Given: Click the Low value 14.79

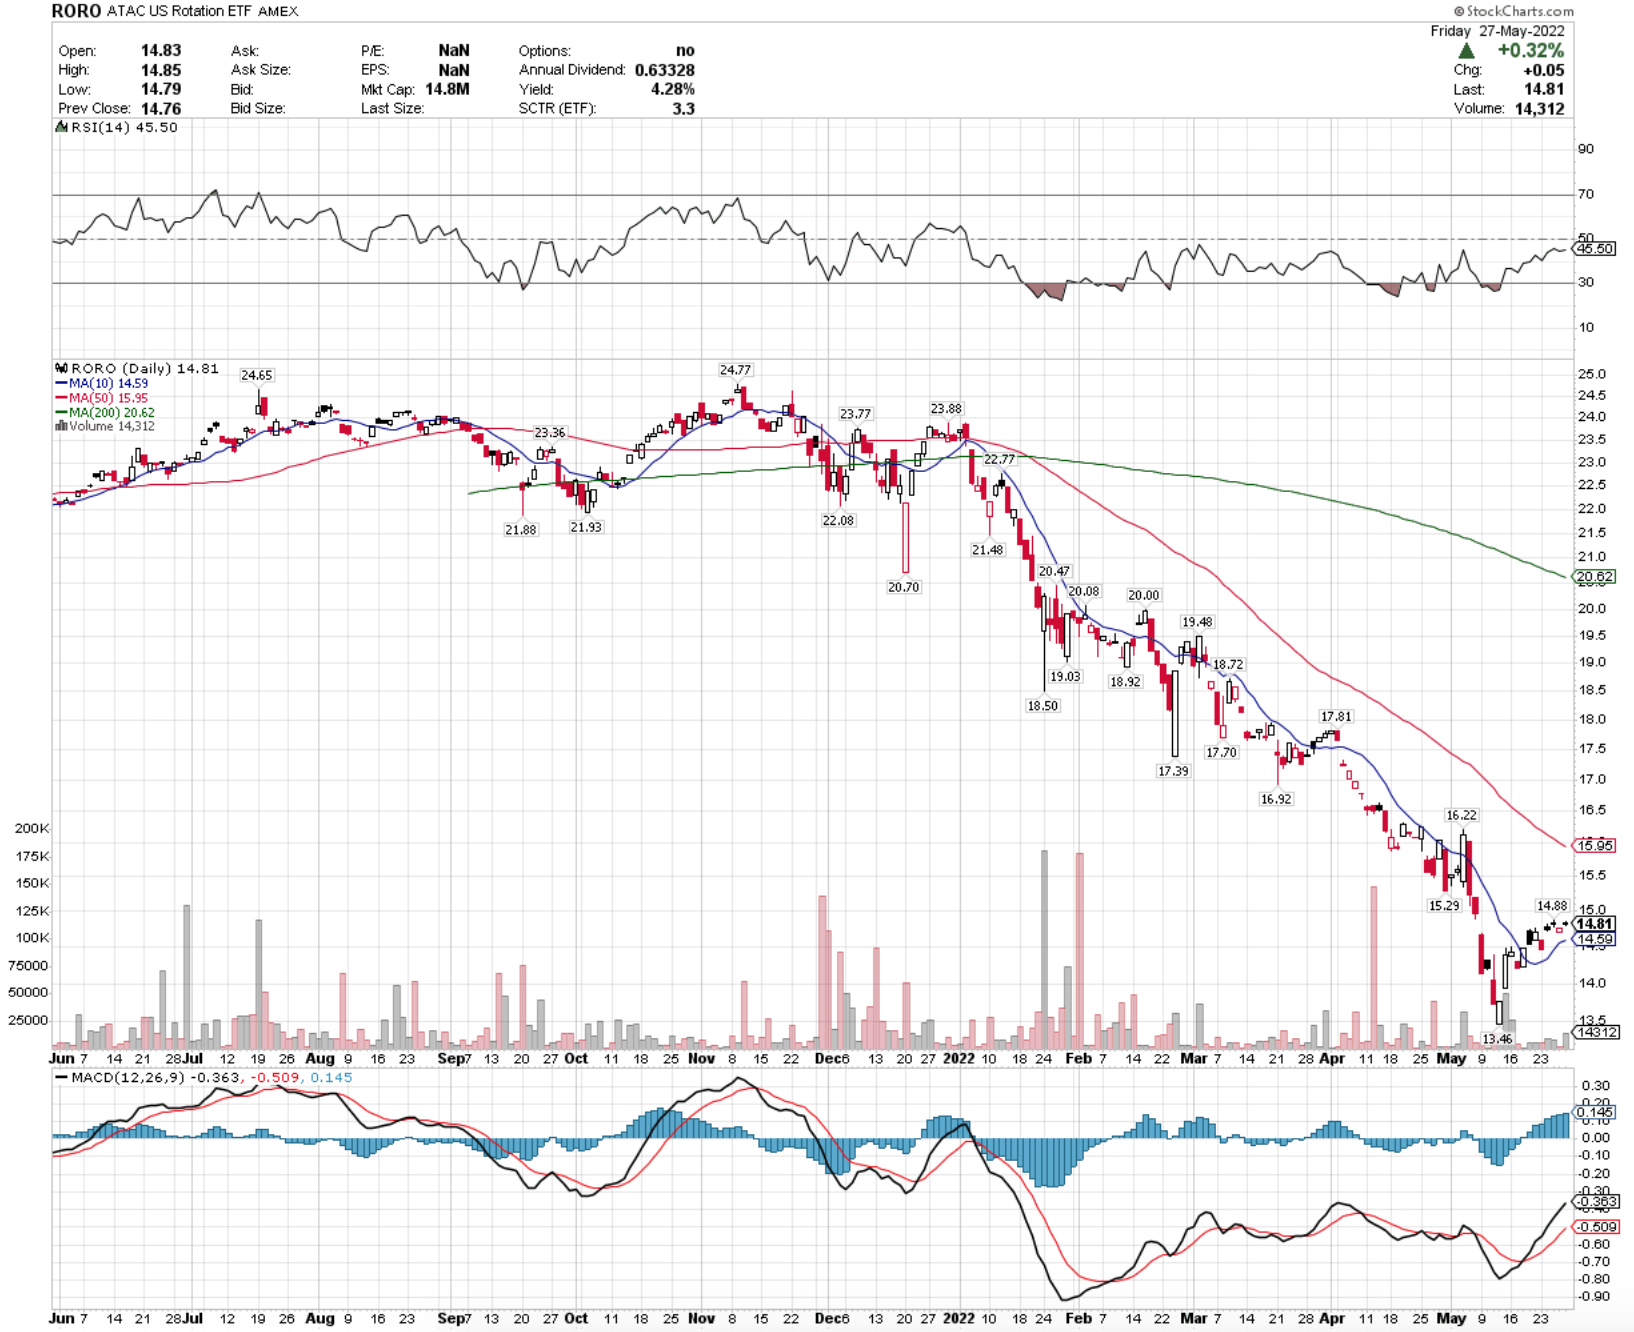Looking at the screenshot, I should point(161,89).
